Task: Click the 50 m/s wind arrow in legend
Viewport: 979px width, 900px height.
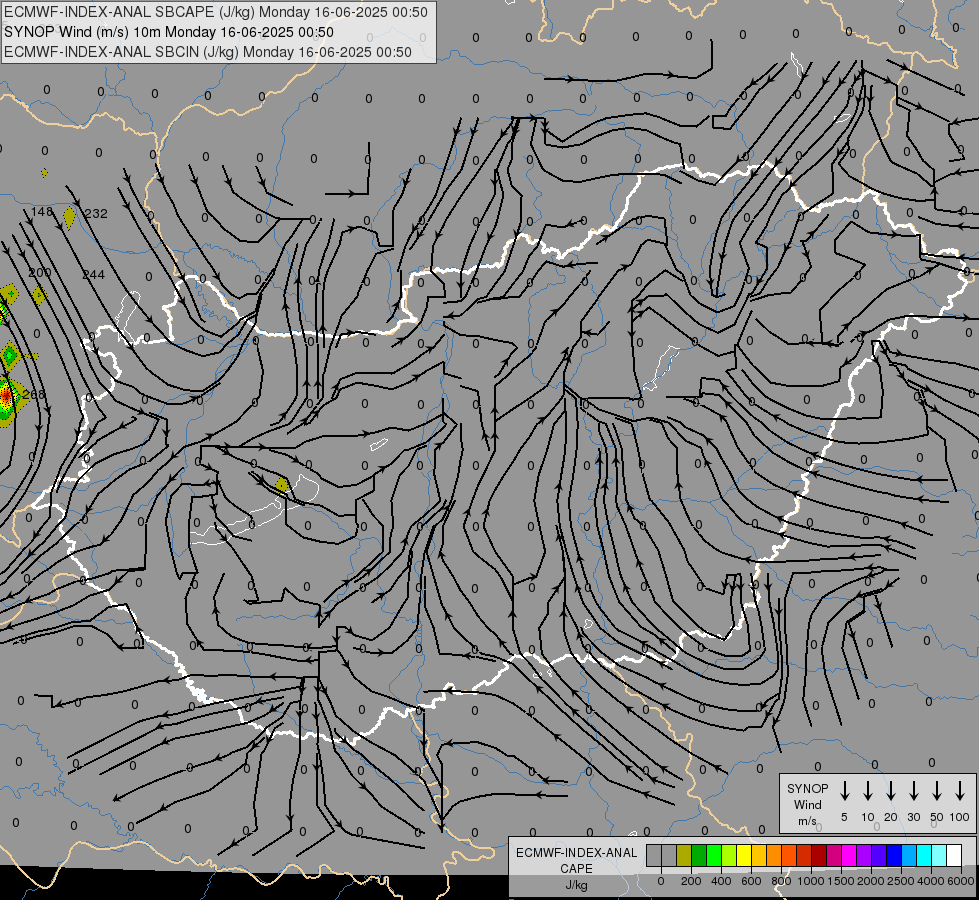Action: tap(937, 791)
